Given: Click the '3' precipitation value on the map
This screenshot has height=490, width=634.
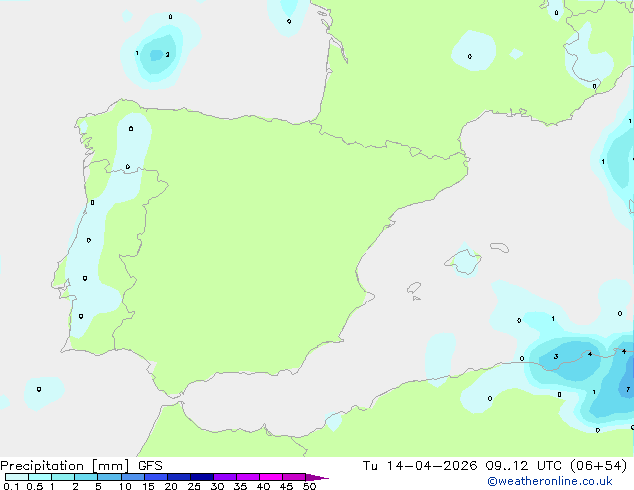Looking at the screenshot, I should 556,356.
